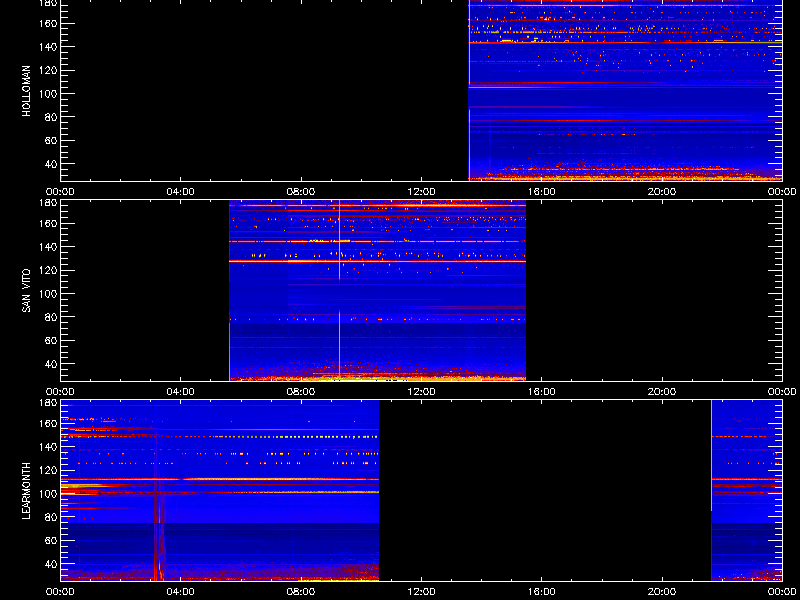
Task: Click 16:00 time label under Holloman plot
Action: point(542,192)
